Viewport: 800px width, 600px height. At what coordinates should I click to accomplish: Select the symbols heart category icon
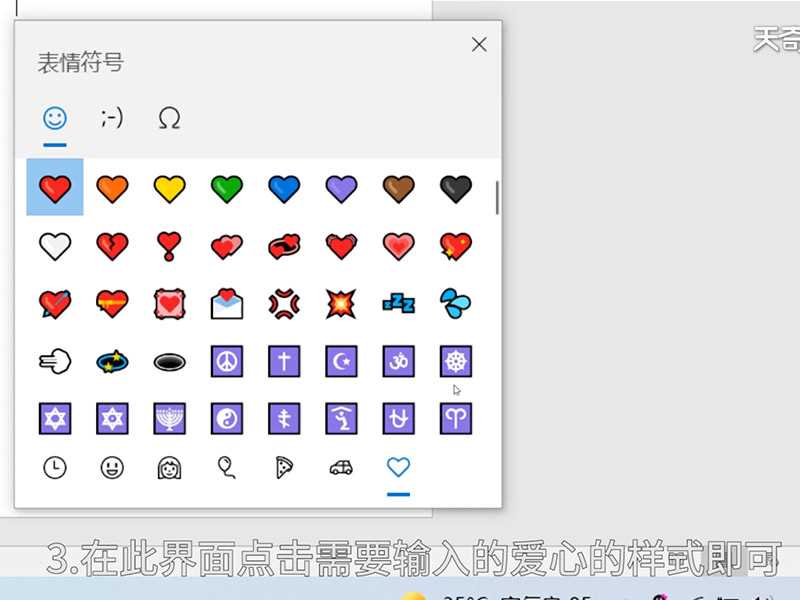(397, 467)
